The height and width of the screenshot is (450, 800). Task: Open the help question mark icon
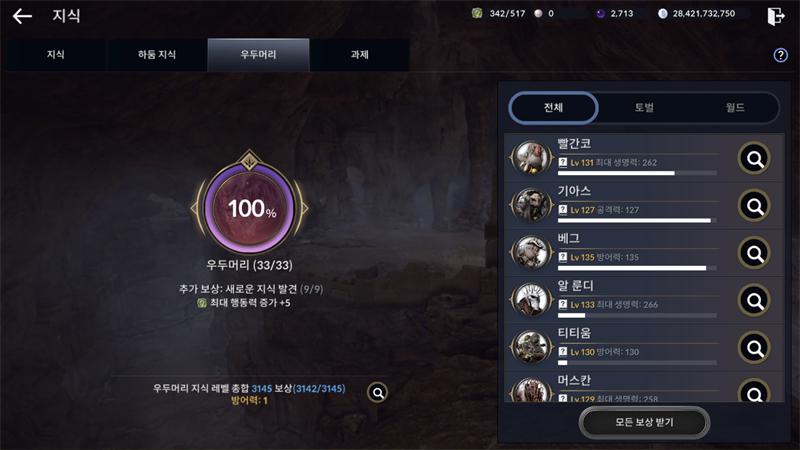point(780,55)
